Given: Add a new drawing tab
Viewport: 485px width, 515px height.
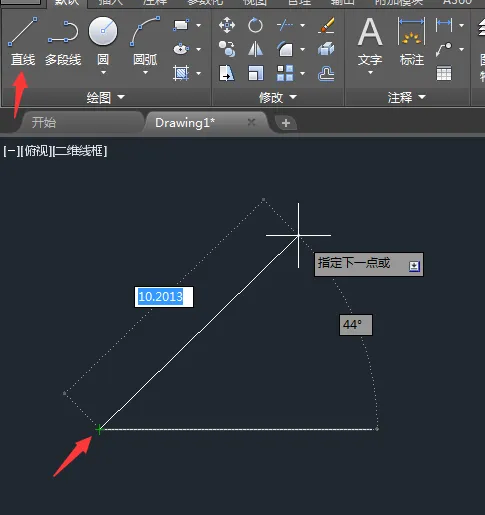Looking at the screenshot, I should (x=286, y=123).
